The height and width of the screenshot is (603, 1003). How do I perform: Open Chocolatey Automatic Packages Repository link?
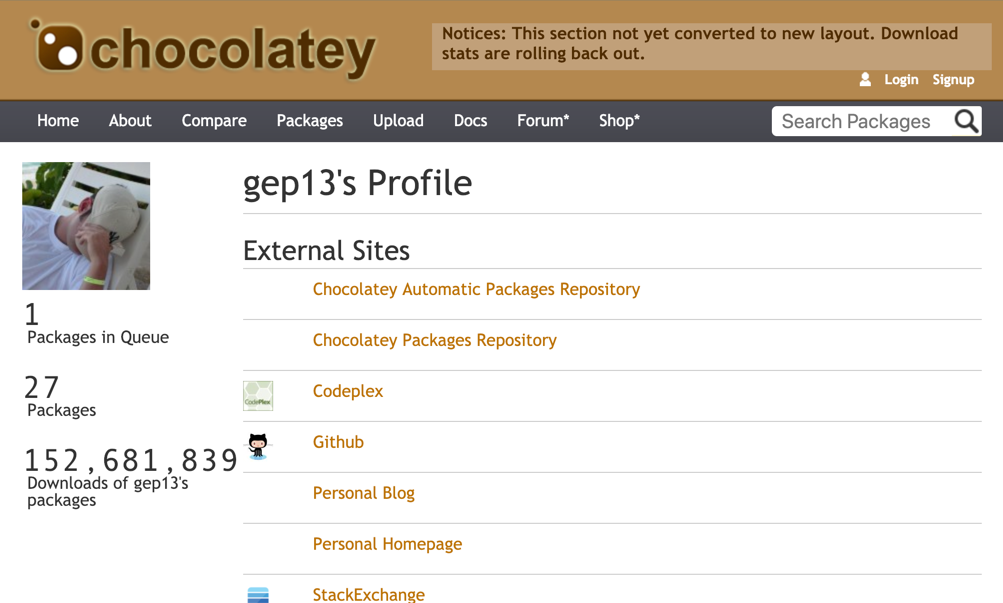[x=476, y=289]
